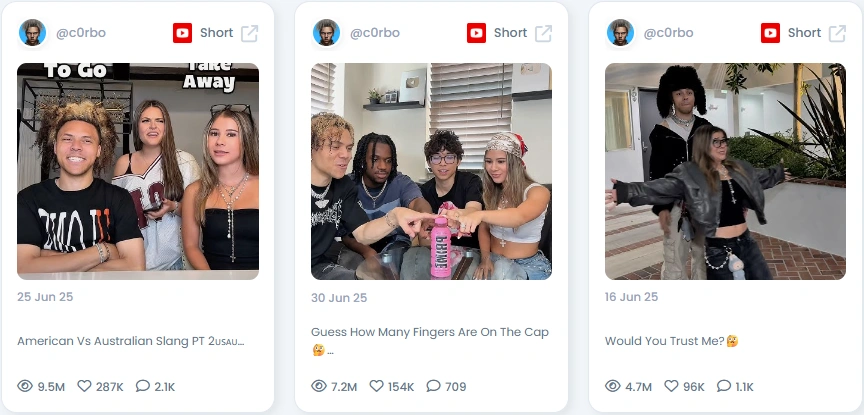The height and width of the screenshot is (415, 864).
Task: Open c0rbo avatar on first card
Action: pyautogui.click(x=33, y=33)
